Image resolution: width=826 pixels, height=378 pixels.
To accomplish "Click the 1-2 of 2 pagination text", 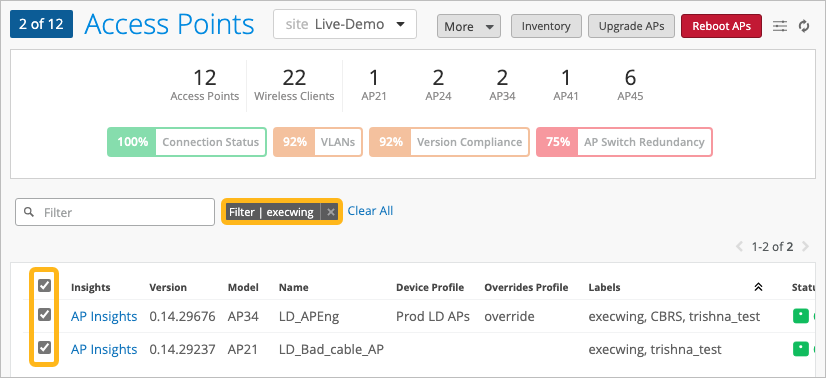I will pyautogui.click(x=772, y=246).
